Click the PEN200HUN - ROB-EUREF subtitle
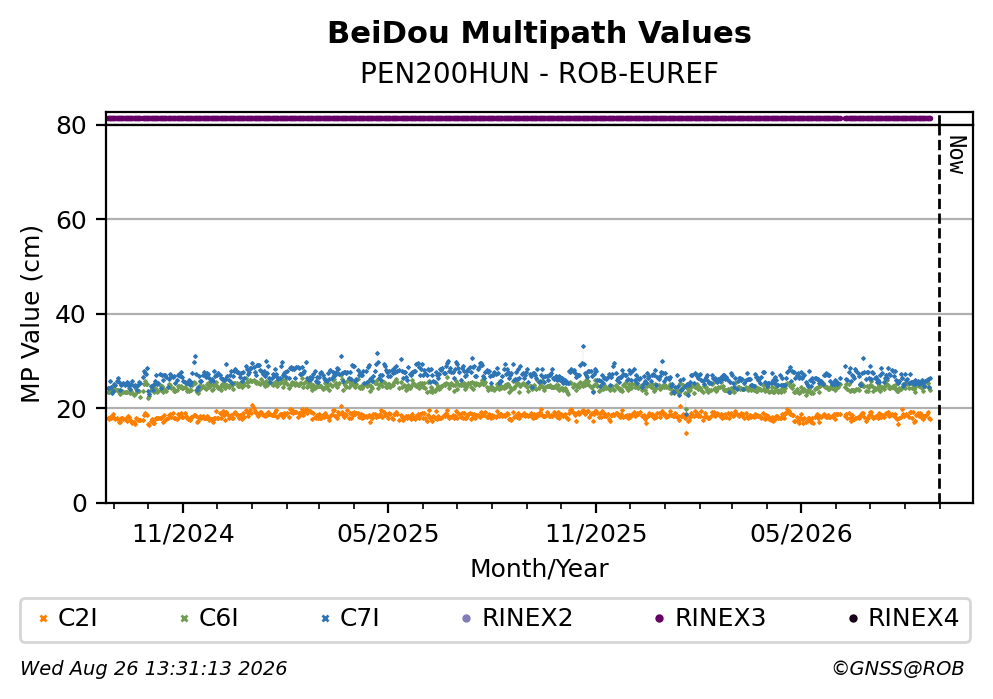The width and height of the screenshot is (993, 699). click(x=540, y=73)
